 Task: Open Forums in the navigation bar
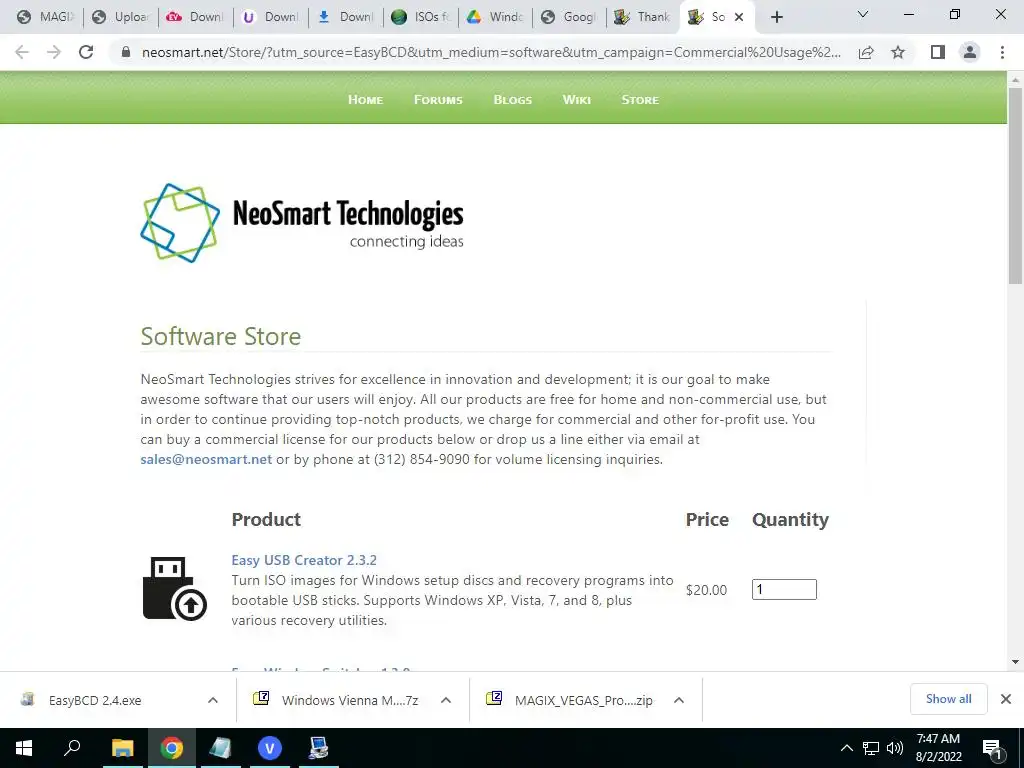[438, 100]
